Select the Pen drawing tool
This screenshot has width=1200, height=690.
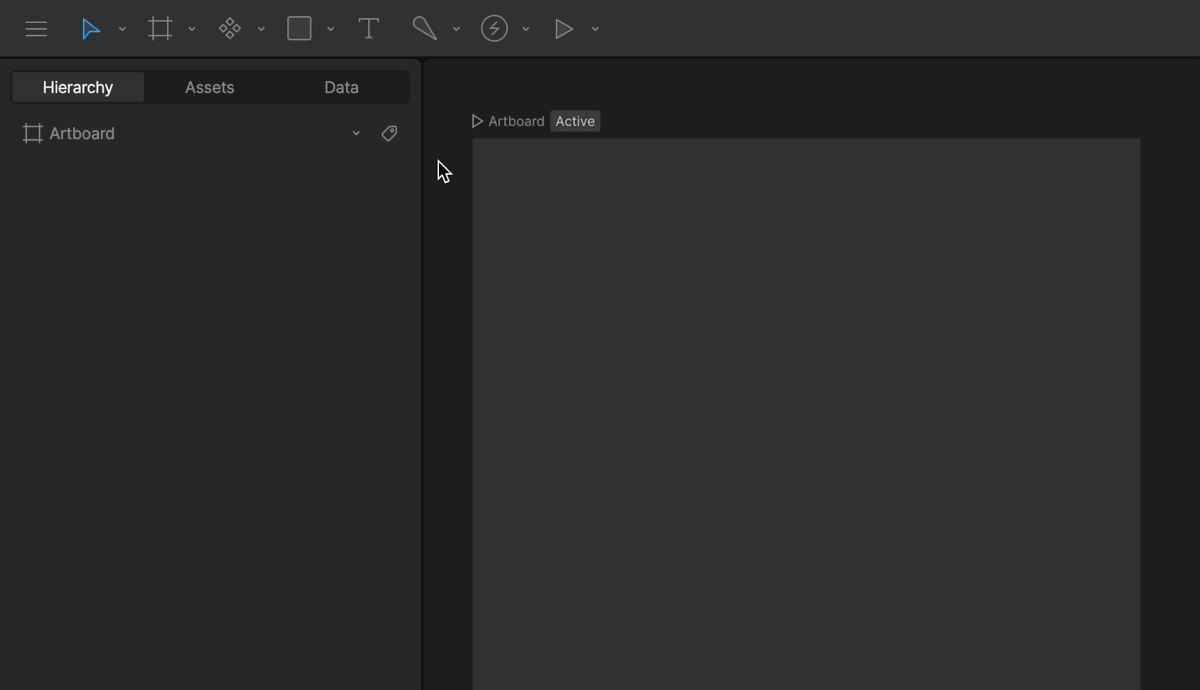coord(424,29)
